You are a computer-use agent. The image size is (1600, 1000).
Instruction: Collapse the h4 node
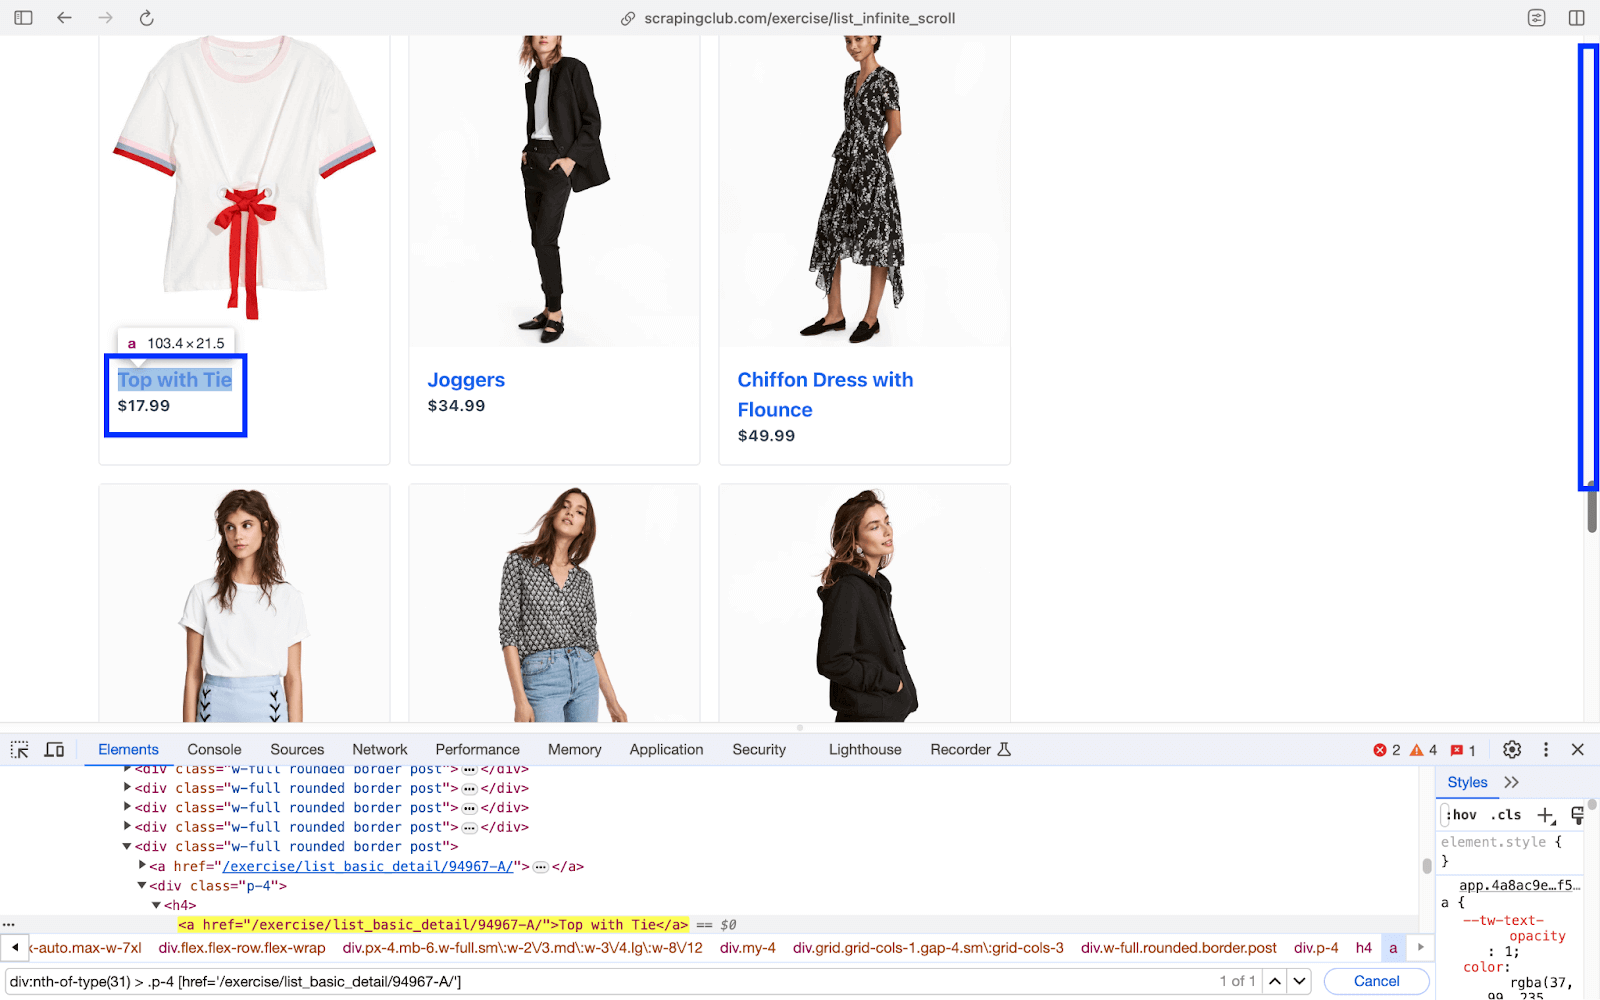click(x=156, y=905)
